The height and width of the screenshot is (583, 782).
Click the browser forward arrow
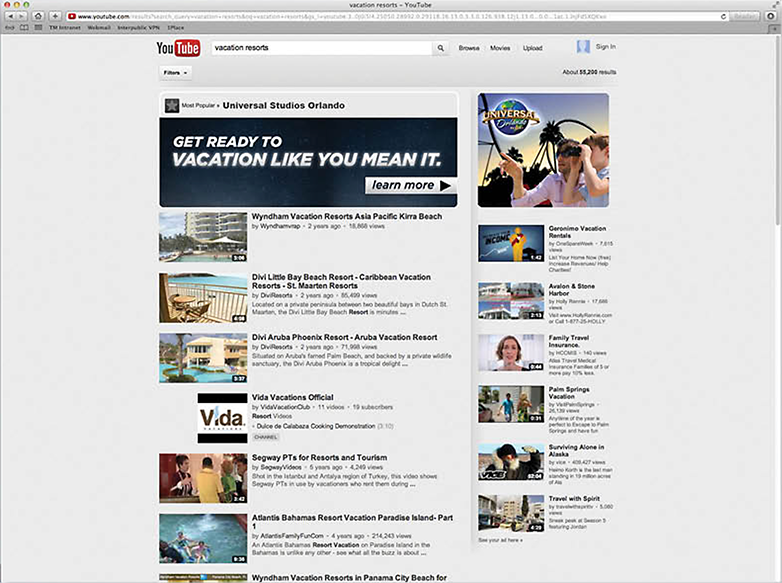click(23, 17)
